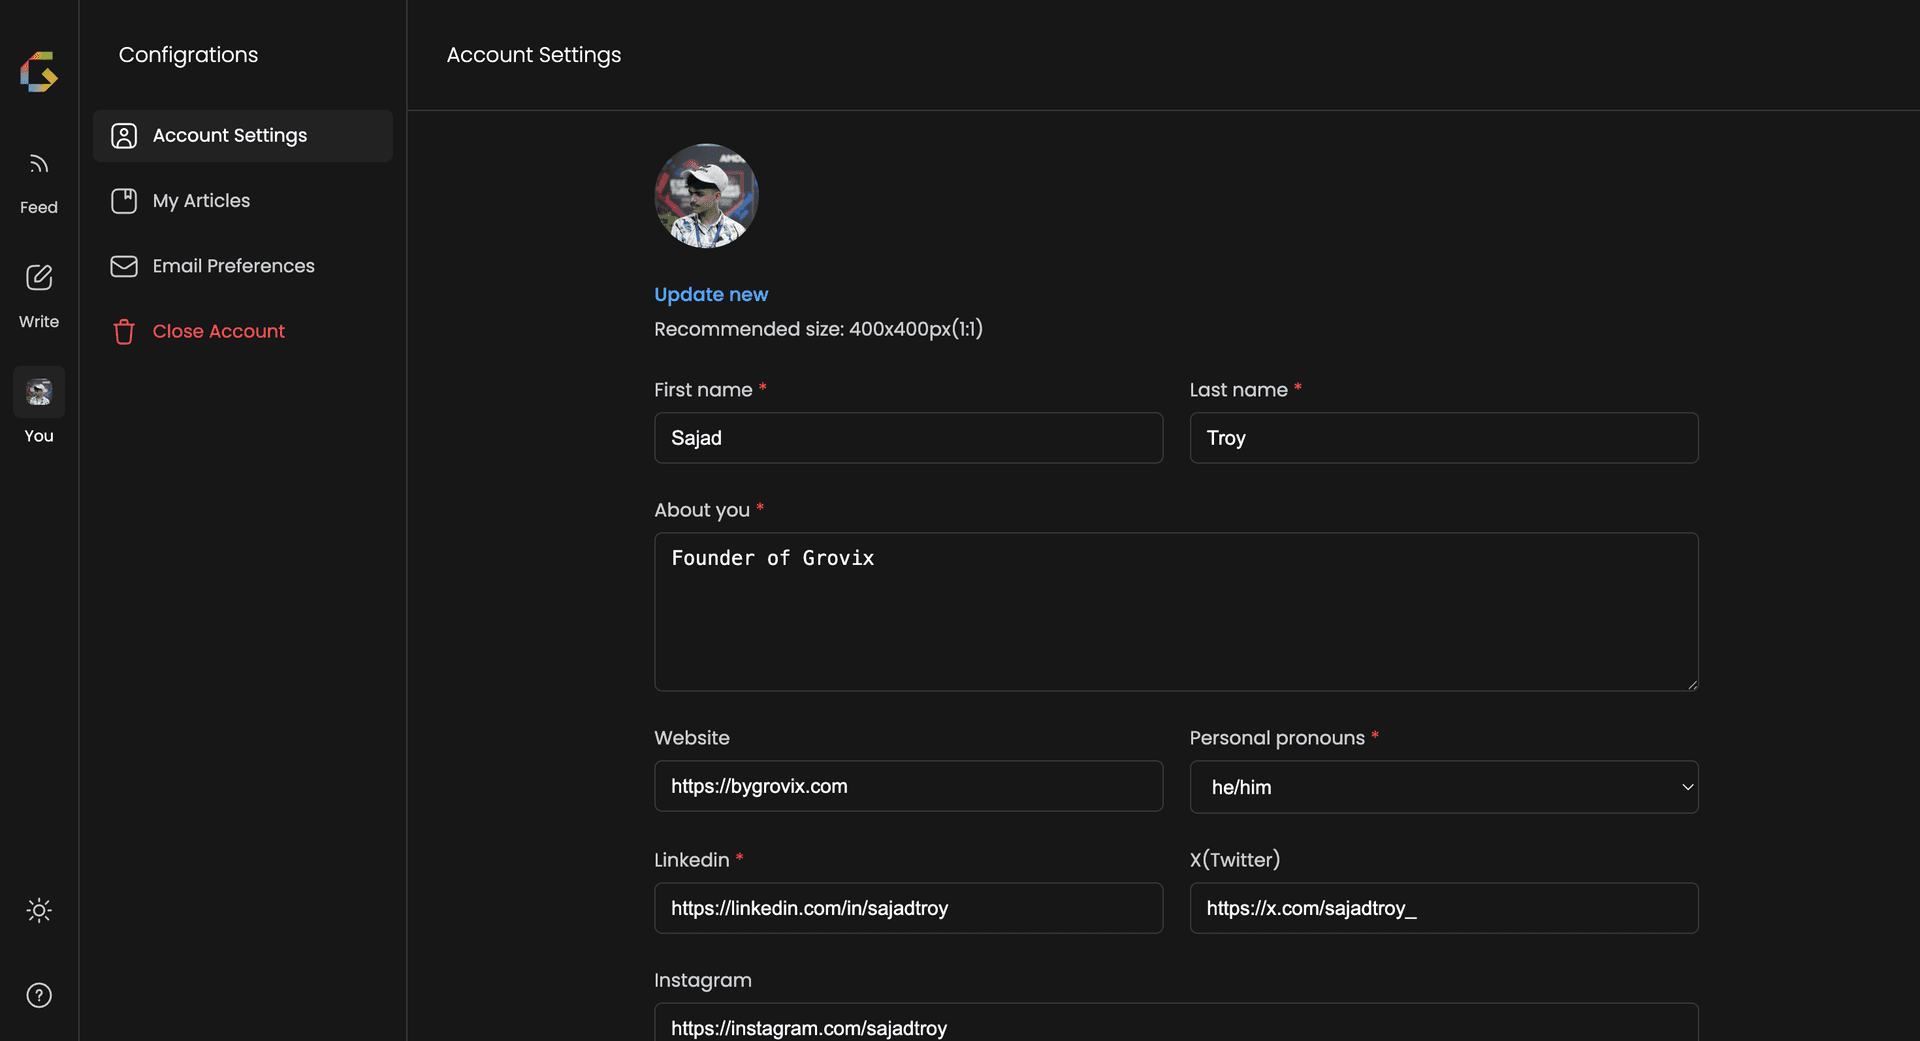Click the profile picture thumbnail
Viewport: 1920px width, 1041px height.
pyautogui.click(x=706, y=196)
